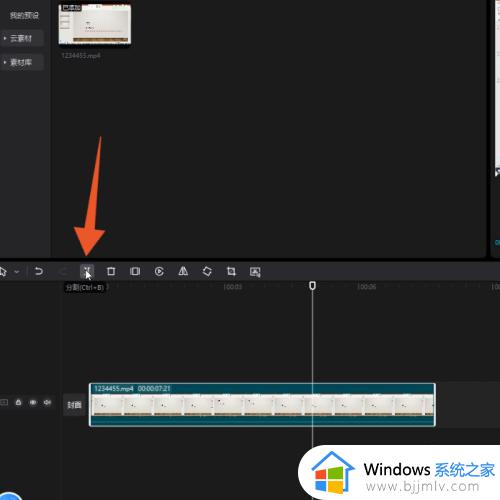Open 我的预设 in the sidebar
The width and height of the screenshot is (500, 500).
coord(24,15)
